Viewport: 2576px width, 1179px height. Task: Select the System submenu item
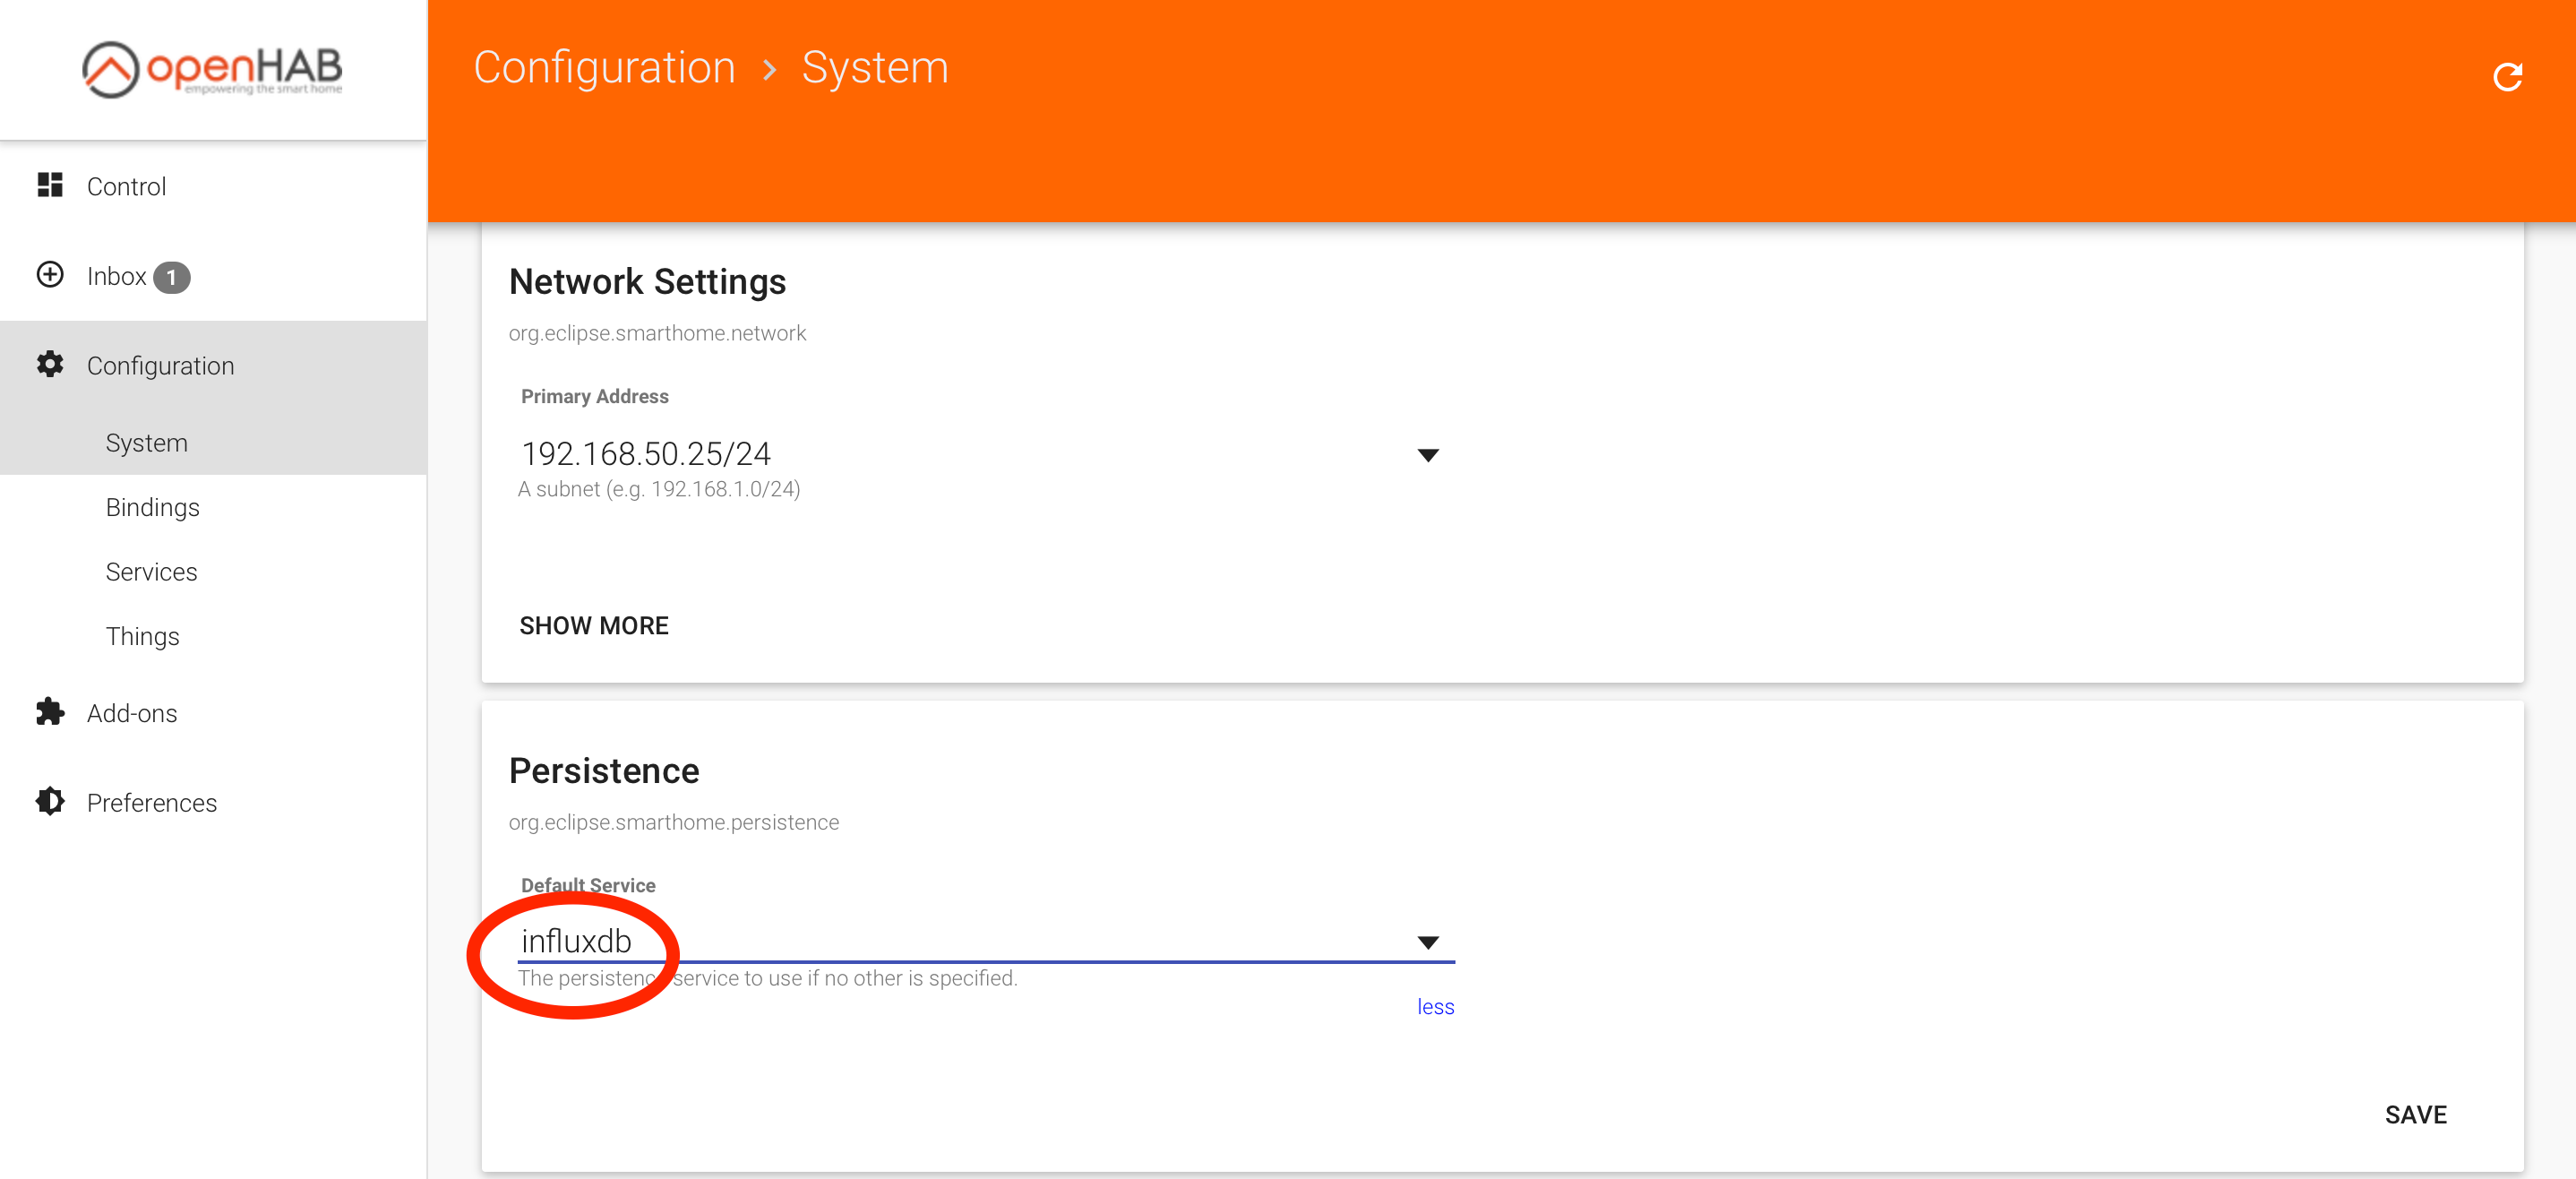(146, 442)
